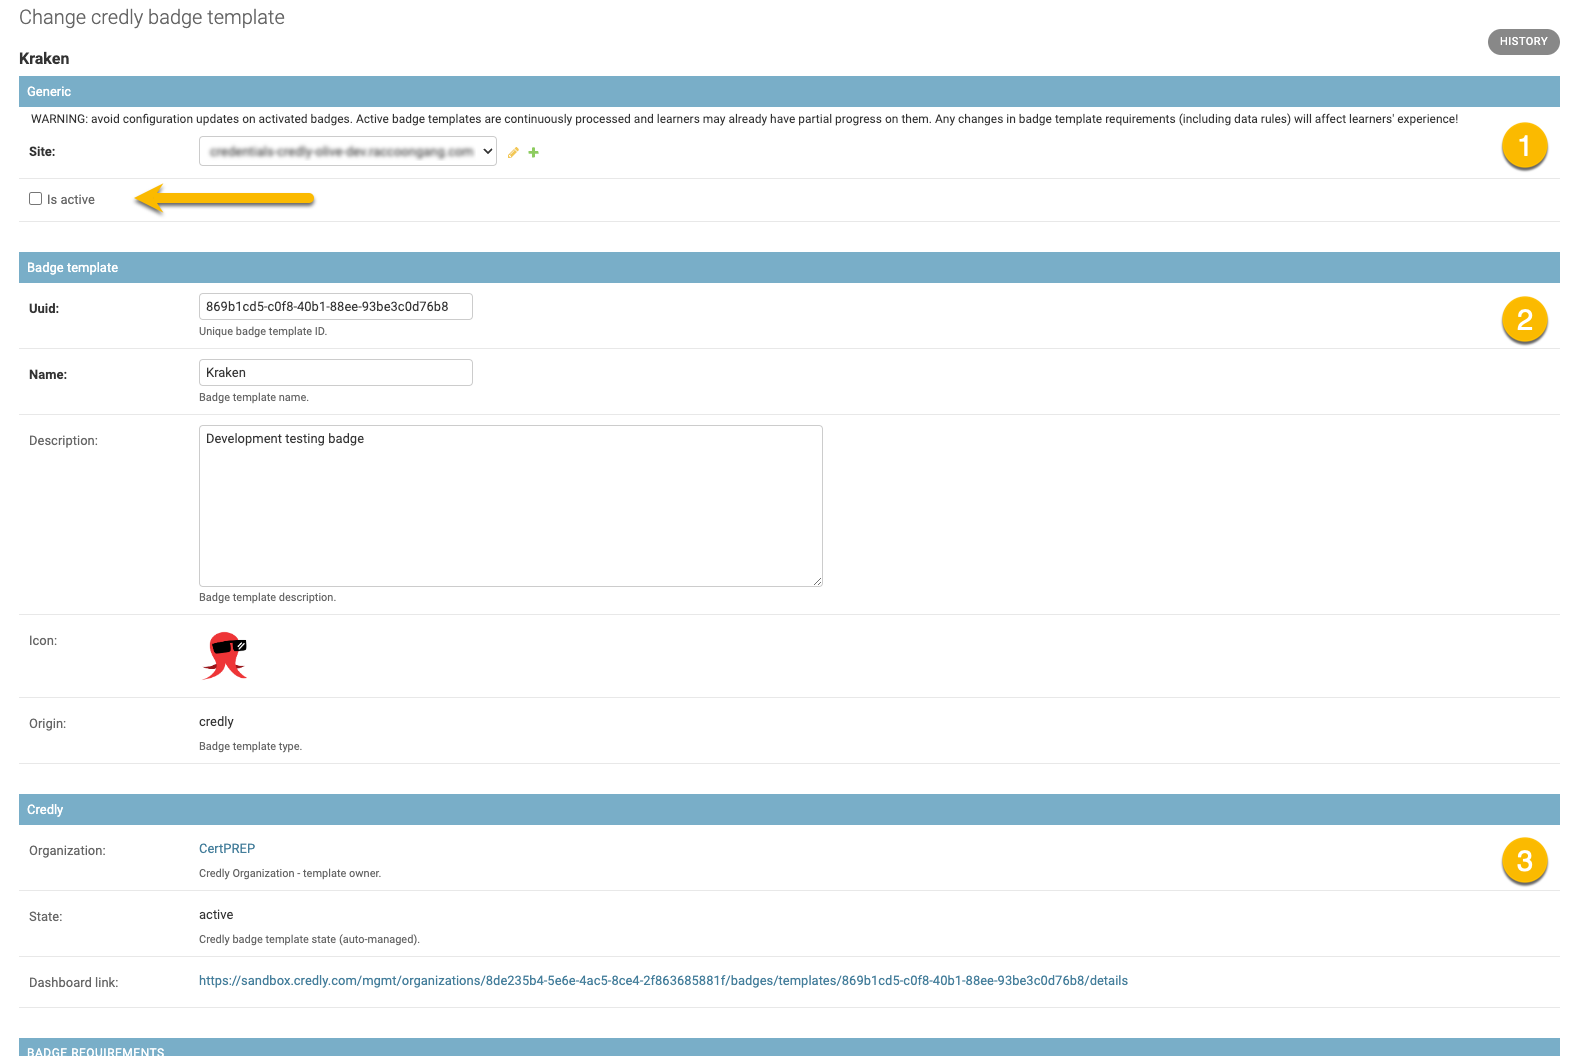Click the Generic section header
This screenshot has width=1585, height=1056.
(x=49, y=92)
